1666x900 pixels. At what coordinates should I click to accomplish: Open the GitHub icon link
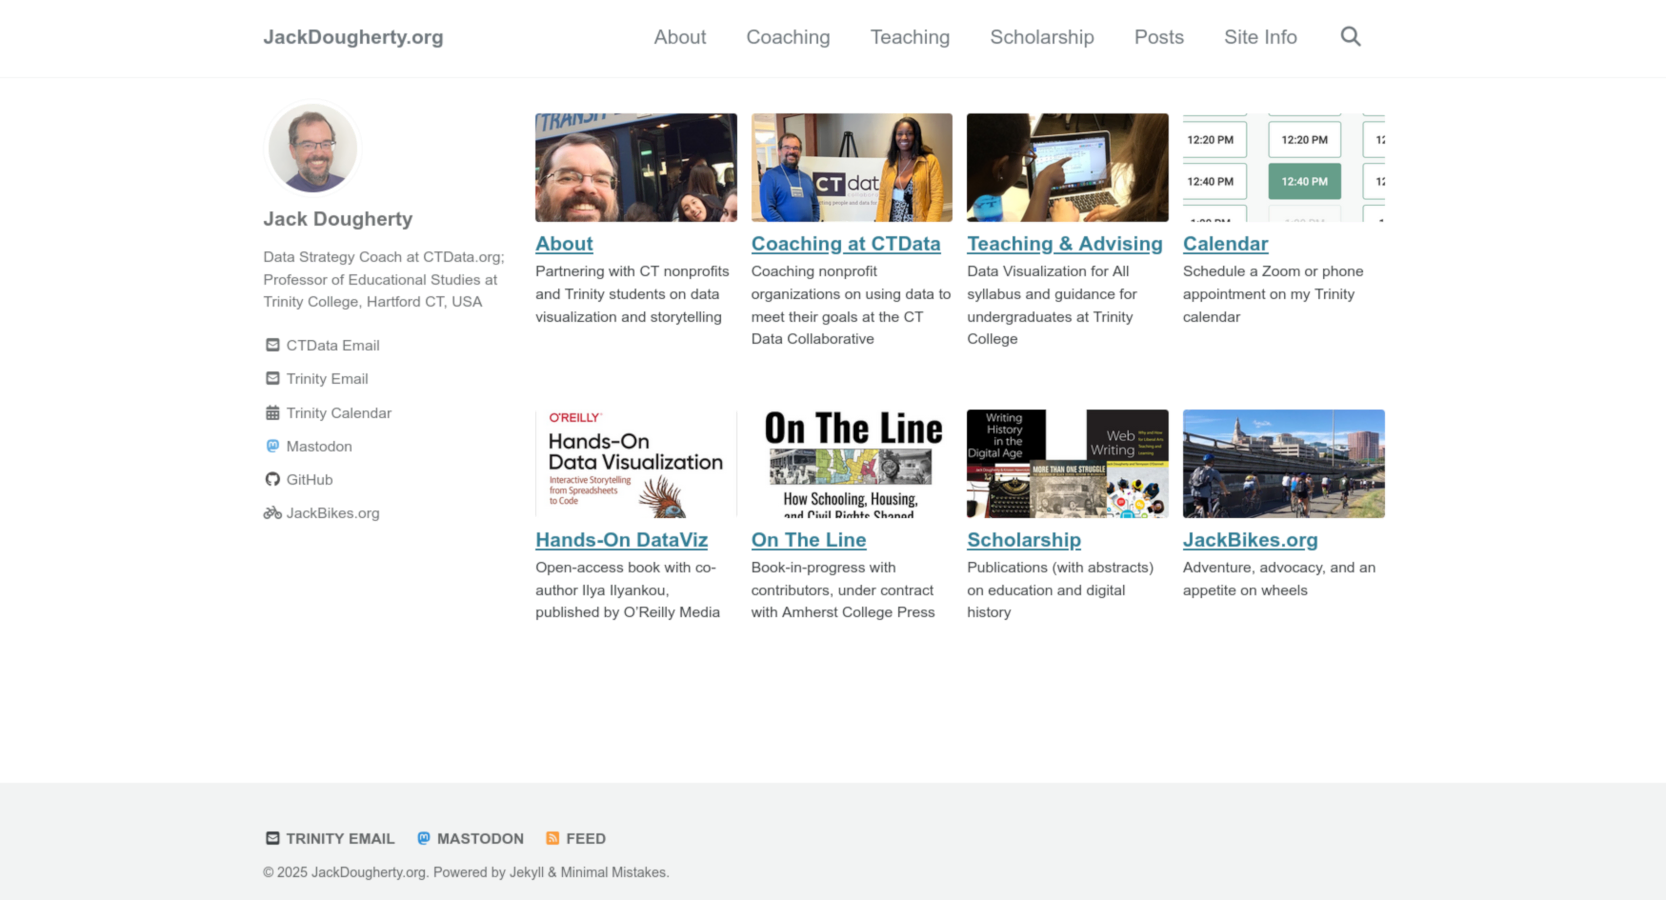tap(272, 479)
